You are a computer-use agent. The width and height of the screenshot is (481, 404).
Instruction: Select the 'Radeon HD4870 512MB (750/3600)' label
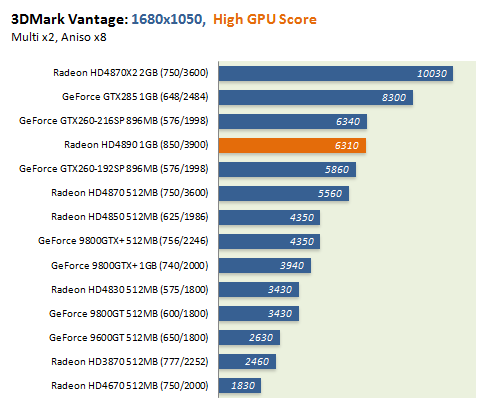coord(130,193)
